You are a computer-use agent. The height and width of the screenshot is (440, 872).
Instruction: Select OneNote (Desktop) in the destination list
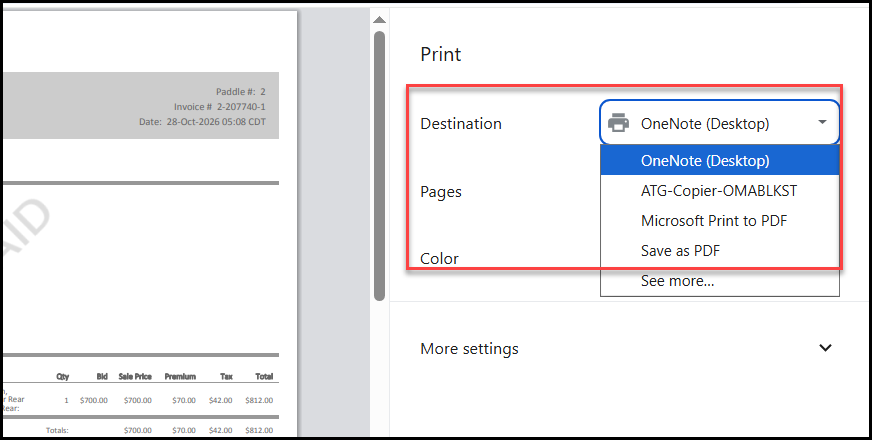720,160
